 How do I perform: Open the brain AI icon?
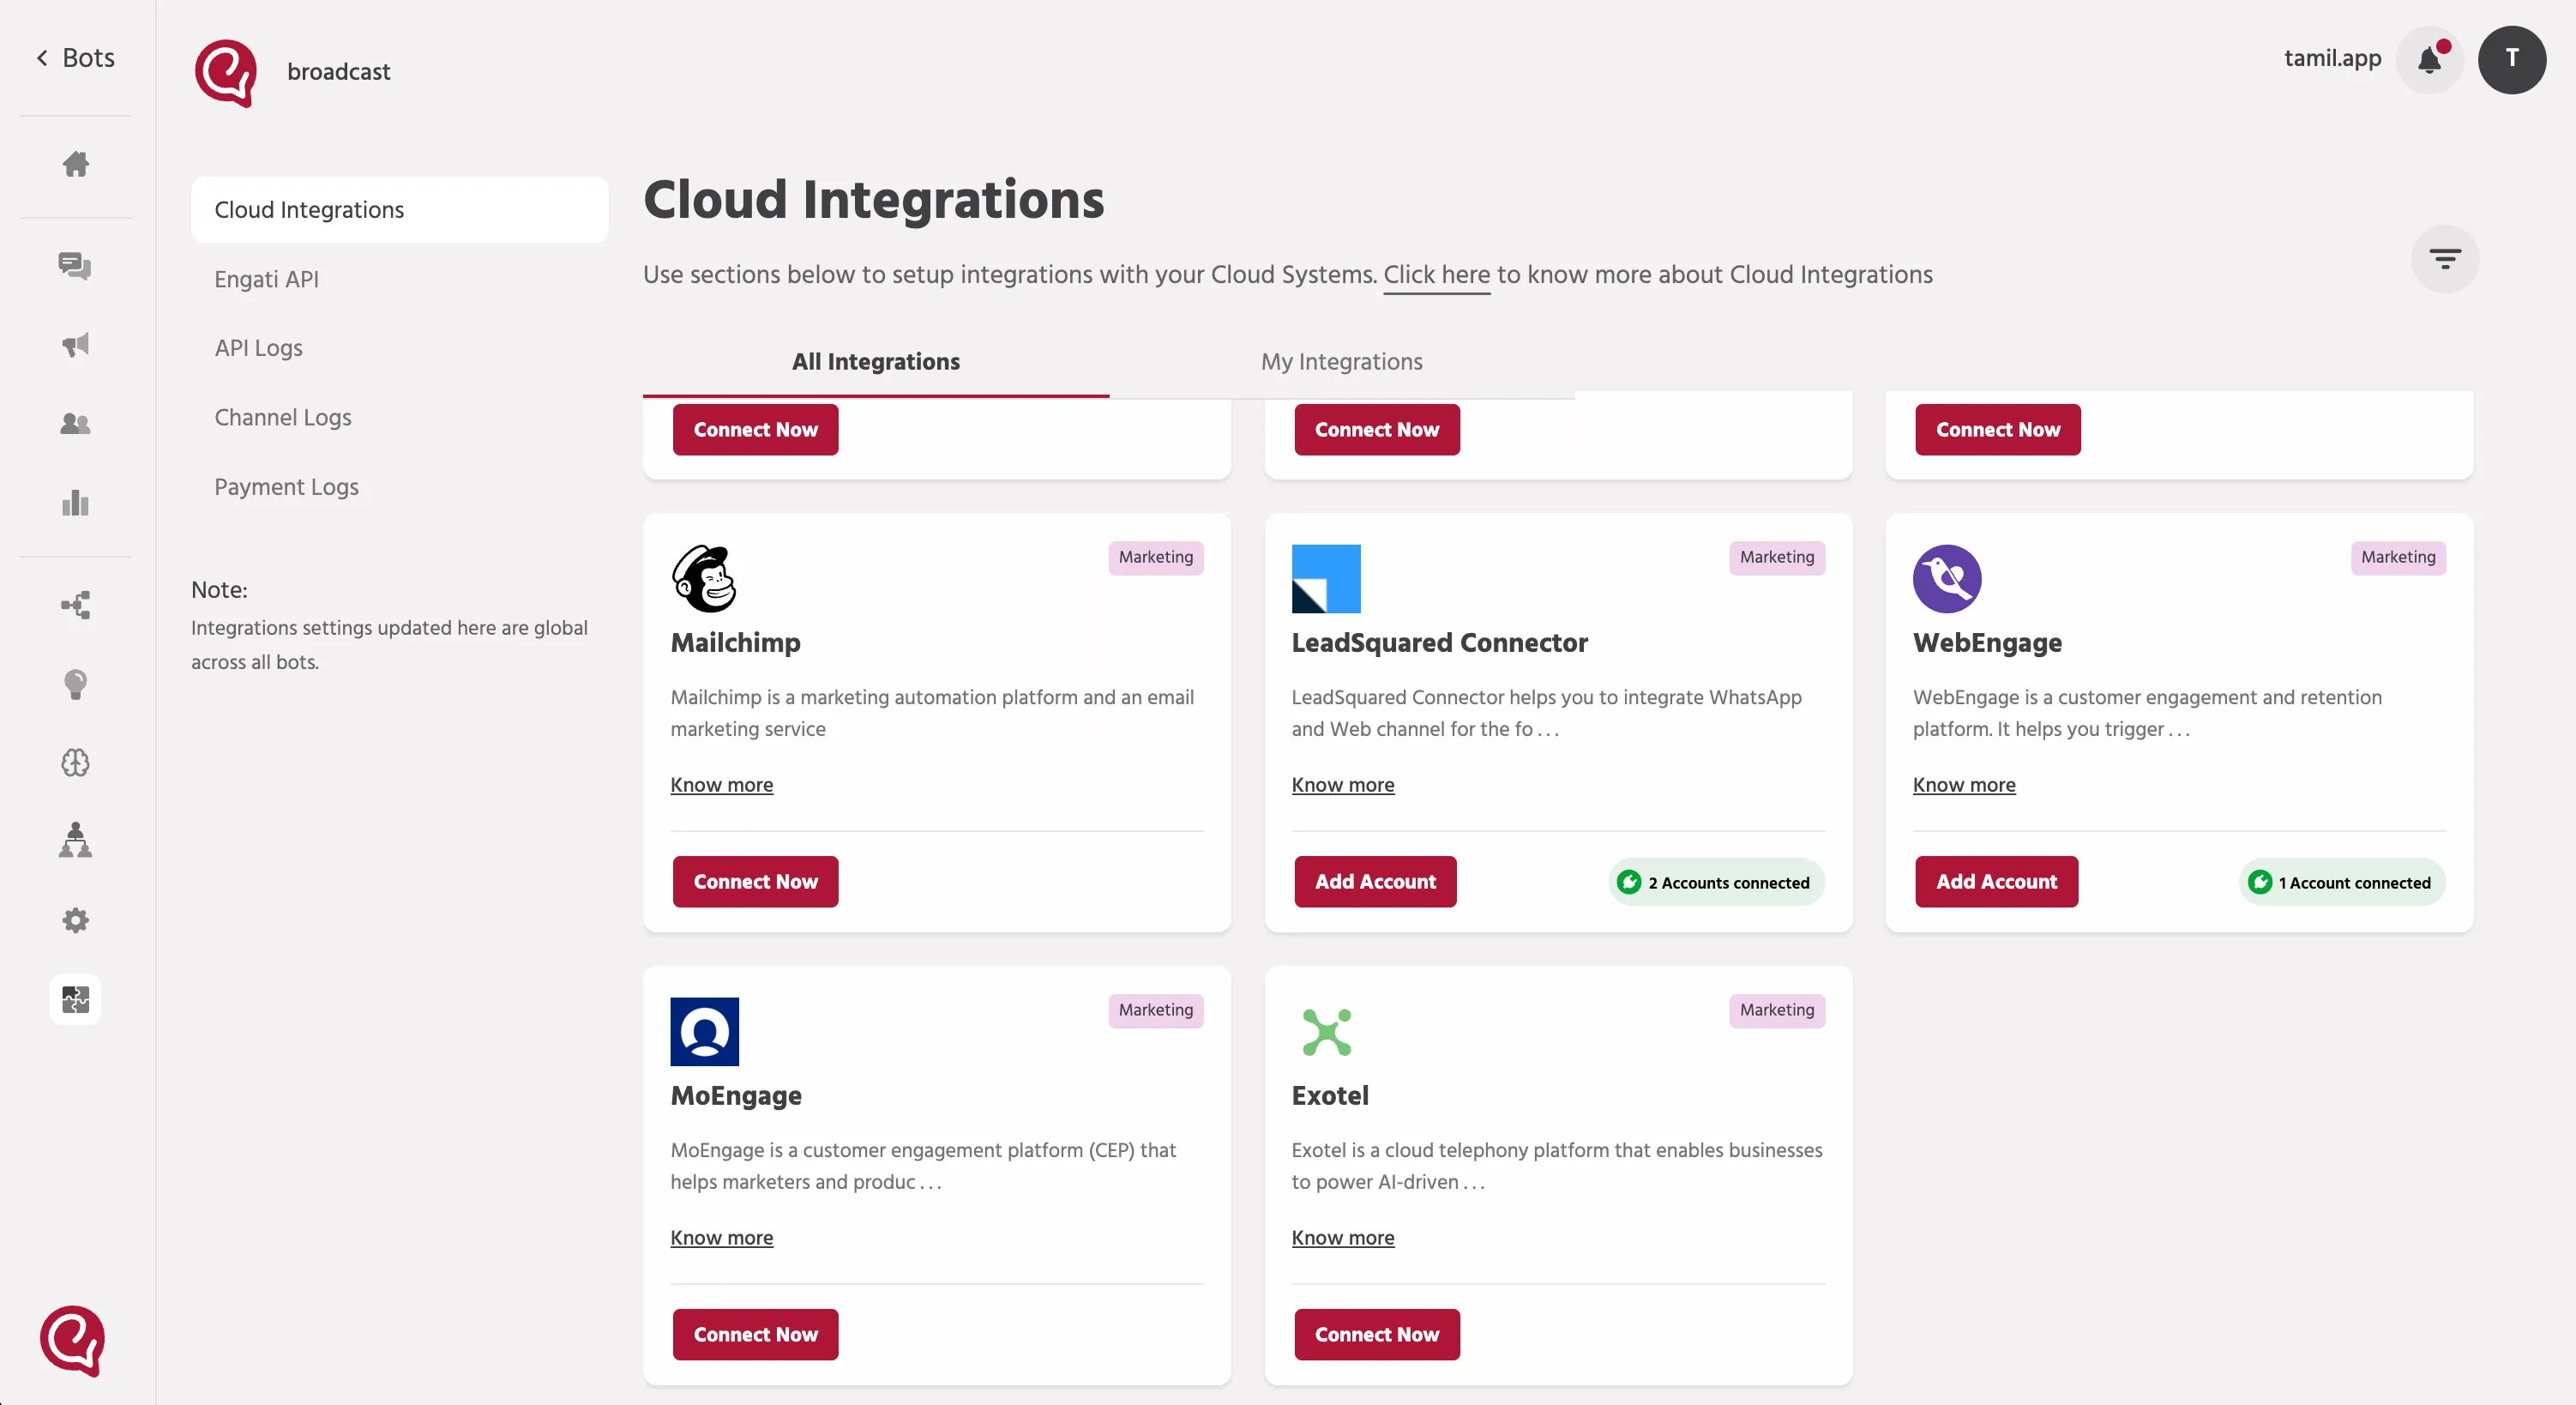(x=75, y=763)
